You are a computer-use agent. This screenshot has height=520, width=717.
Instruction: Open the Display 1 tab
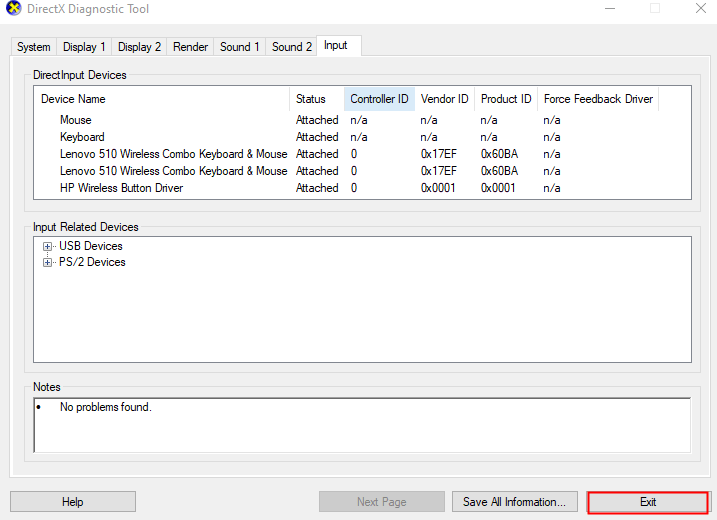84,47
